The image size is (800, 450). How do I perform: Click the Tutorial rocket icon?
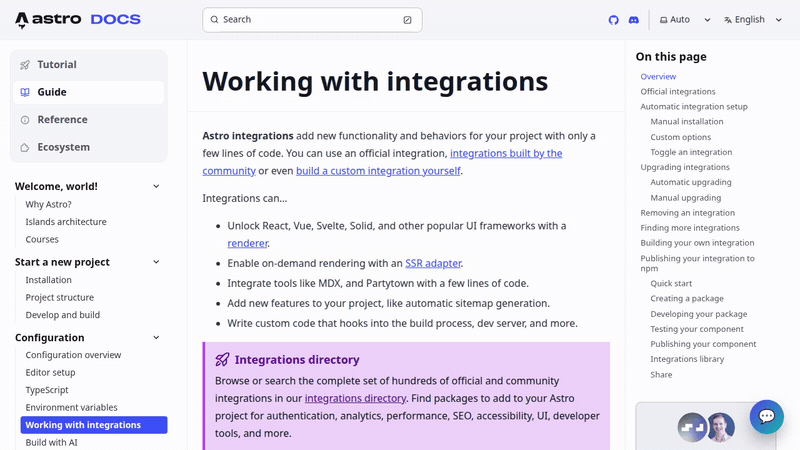24,65
